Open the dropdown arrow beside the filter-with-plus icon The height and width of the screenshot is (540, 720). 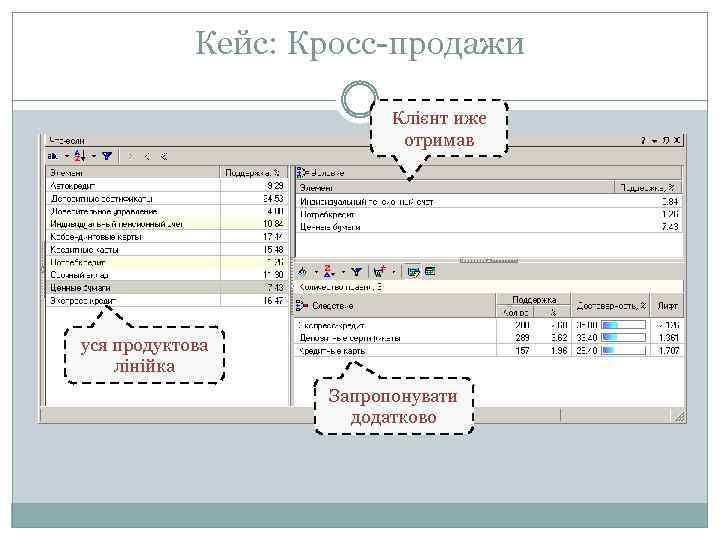[x=394, y=272]
